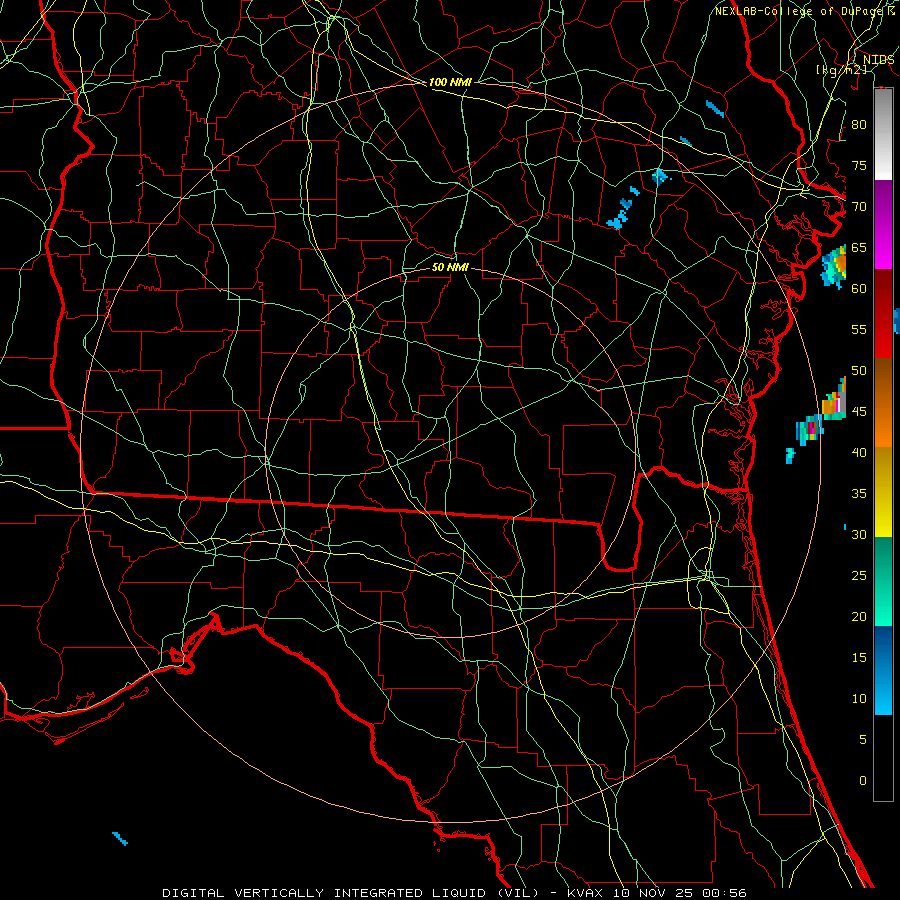Select legend value 75
Viewport: 900px width, 900px height.
(859, 165)
